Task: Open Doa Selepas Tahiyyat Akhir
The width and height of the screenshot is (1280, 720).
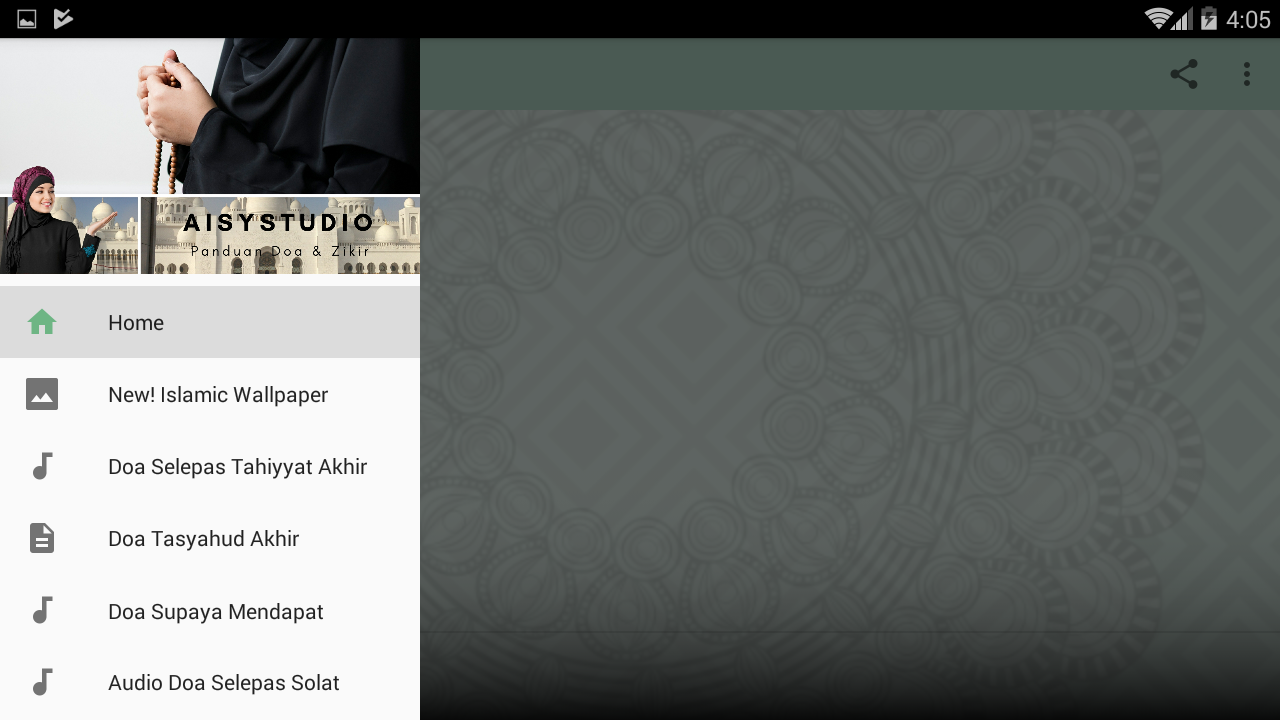Action: (x=210, y=466)
